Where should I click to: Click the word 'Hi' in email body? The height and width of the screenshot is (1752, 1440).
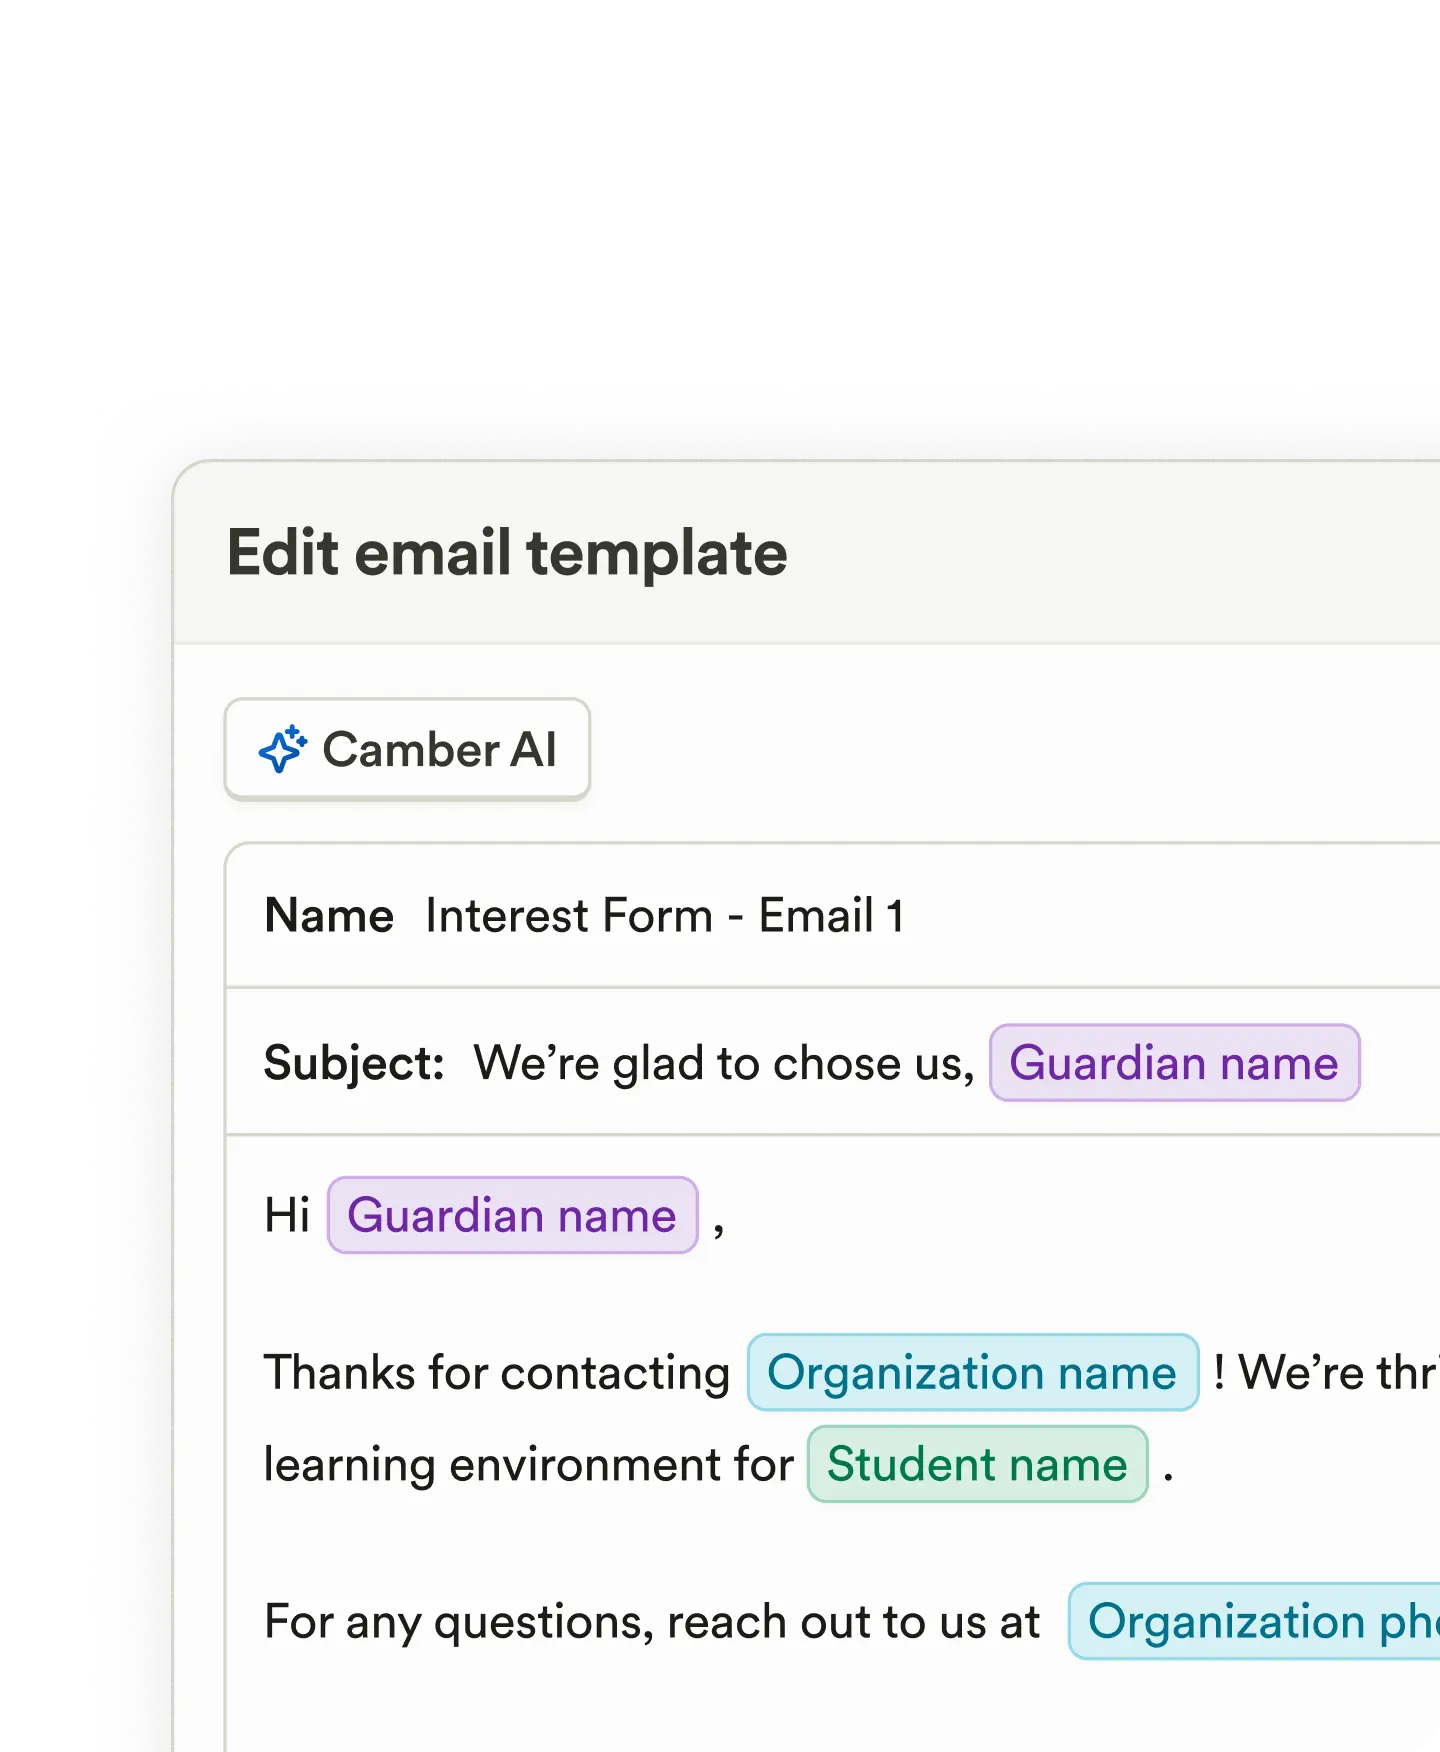pyautogui.click(x=286, y=1216)
